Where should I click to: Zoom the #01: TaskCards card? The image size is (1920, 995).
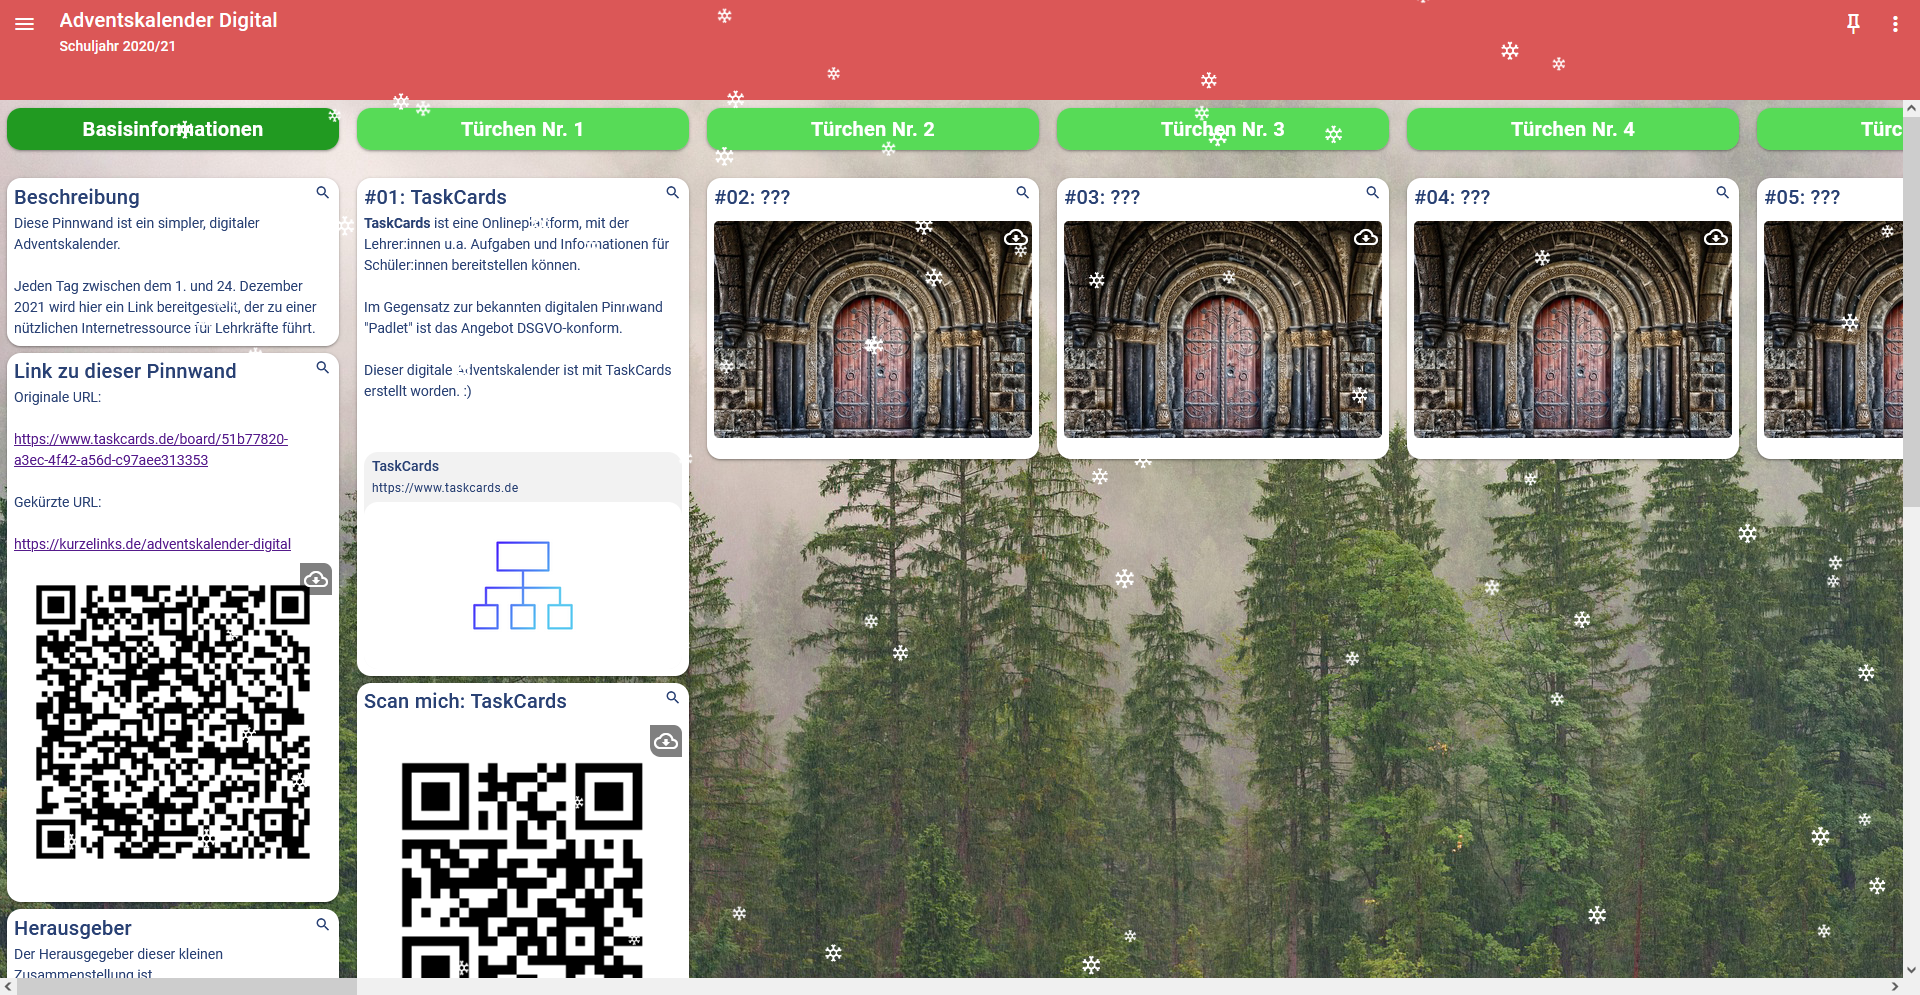(672, 192)
